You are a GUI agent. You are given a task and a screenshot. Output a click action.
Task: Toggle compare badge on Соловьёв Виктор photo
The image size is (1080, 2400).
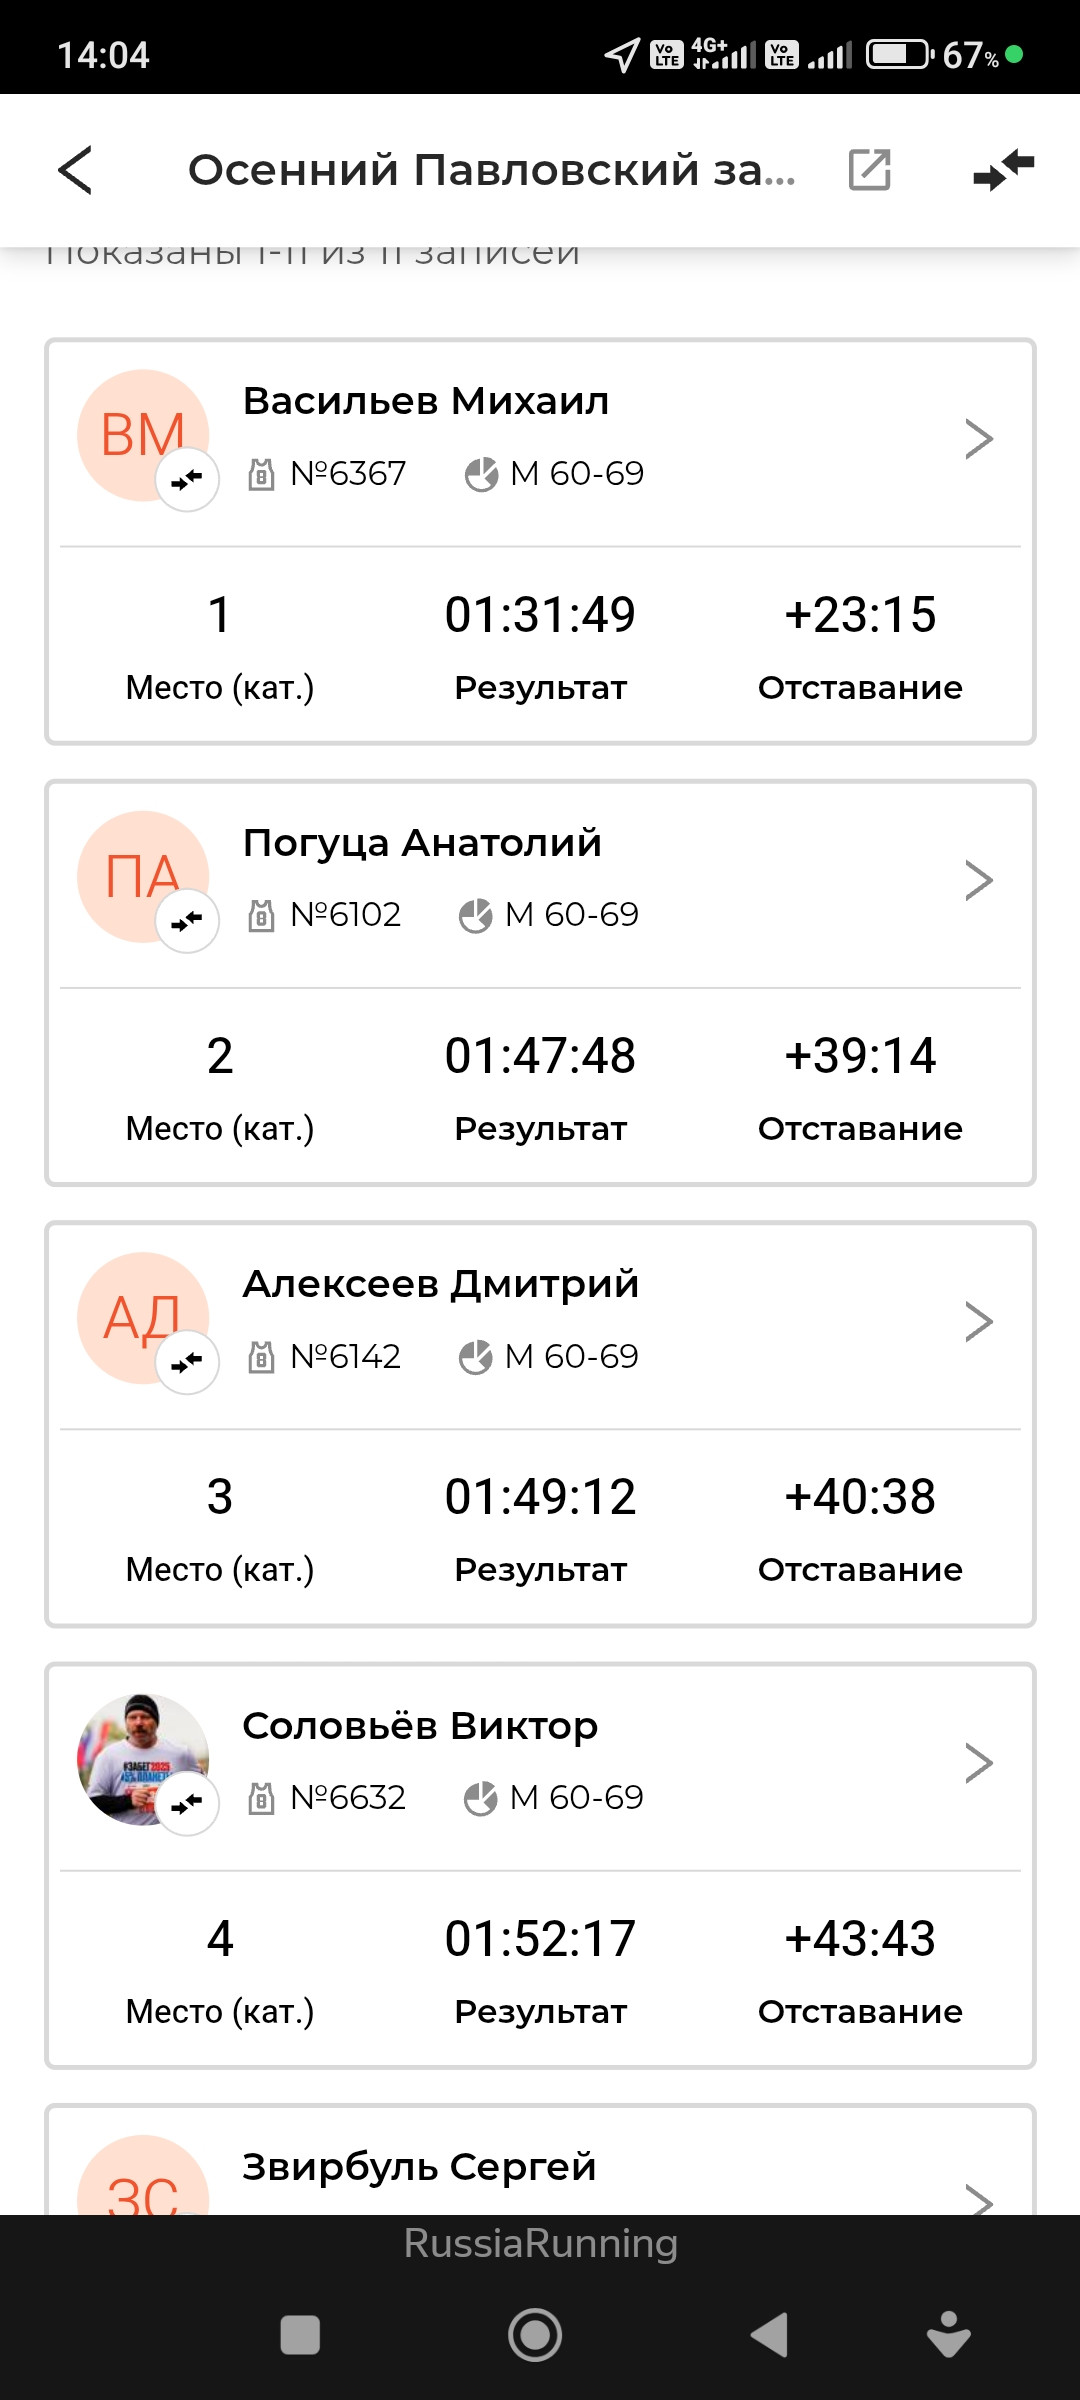coord(187,1804)
